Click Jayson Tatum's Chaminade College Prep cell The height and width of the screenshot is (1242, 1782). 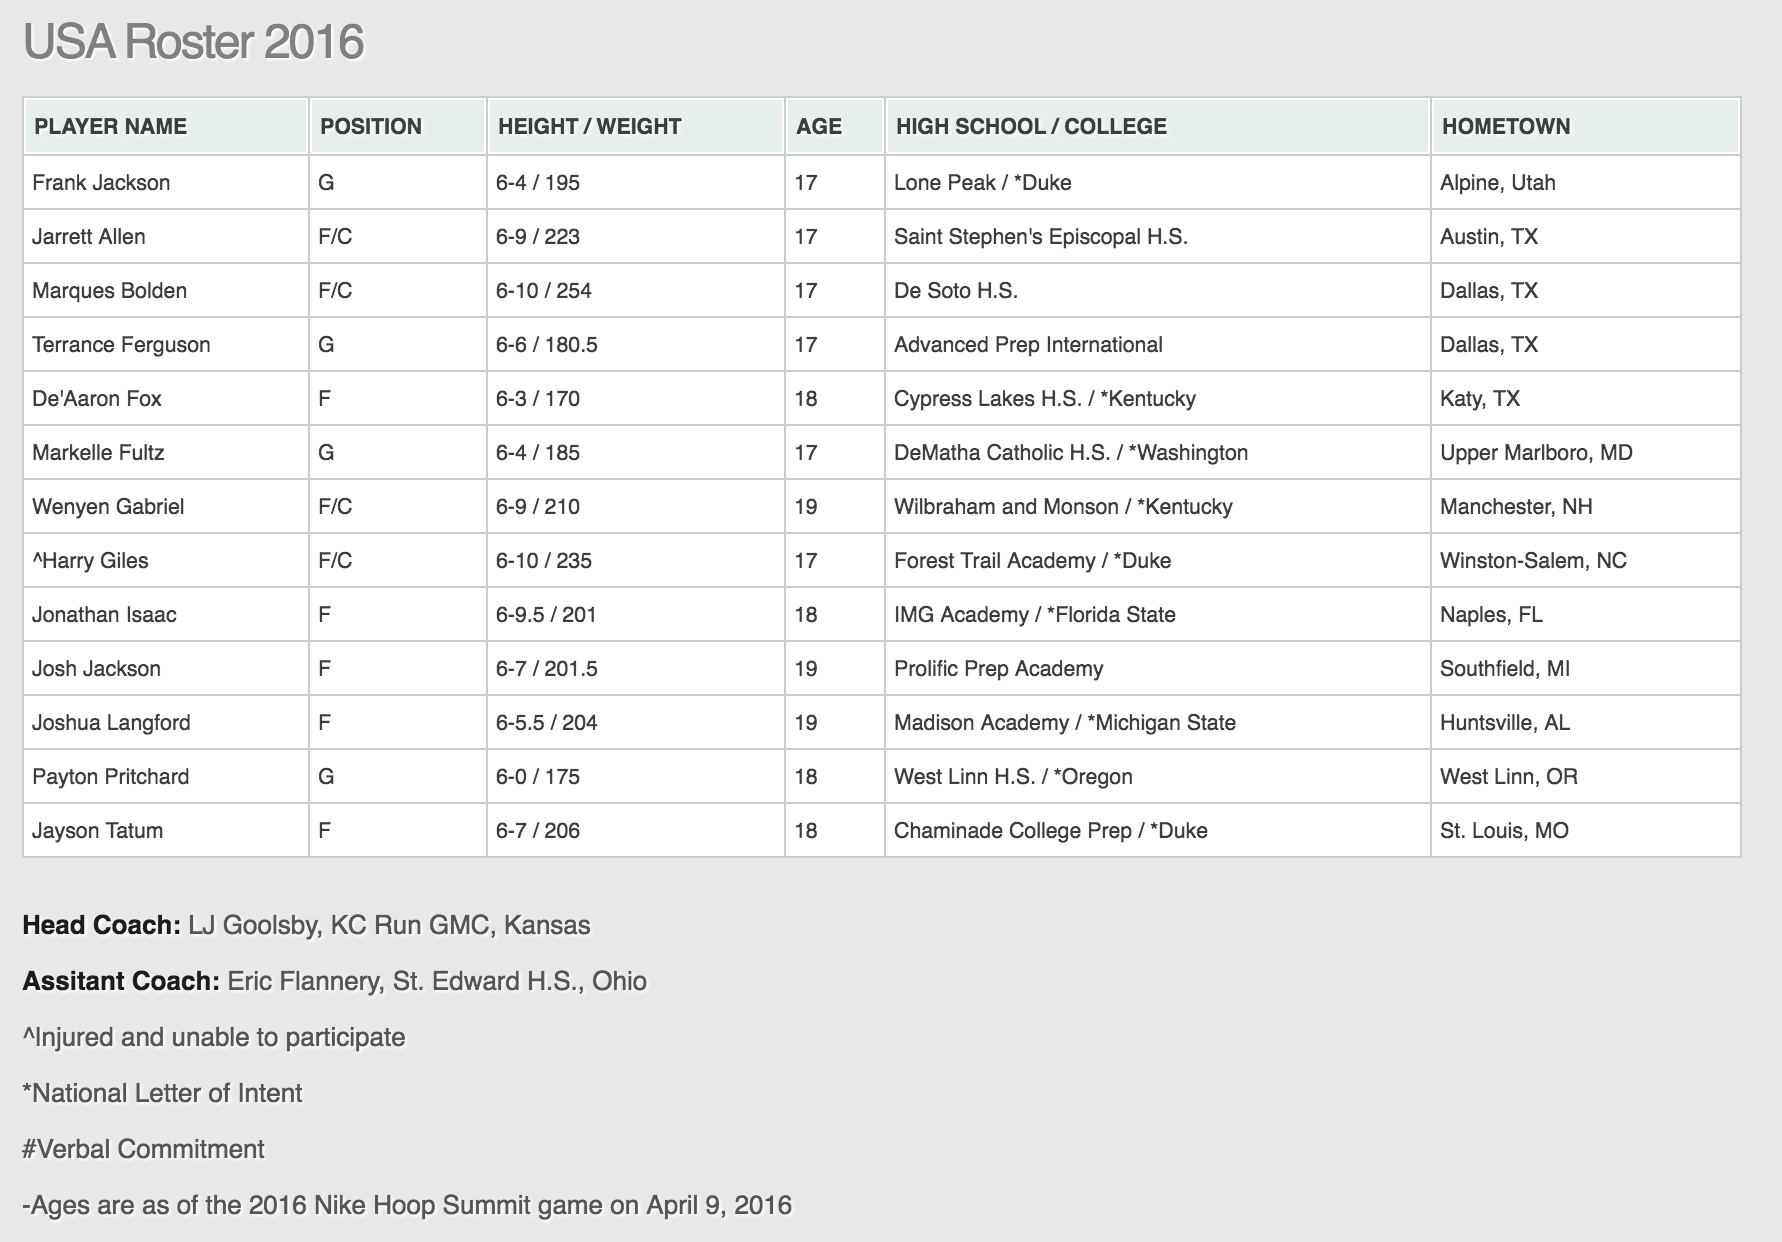1051,831
